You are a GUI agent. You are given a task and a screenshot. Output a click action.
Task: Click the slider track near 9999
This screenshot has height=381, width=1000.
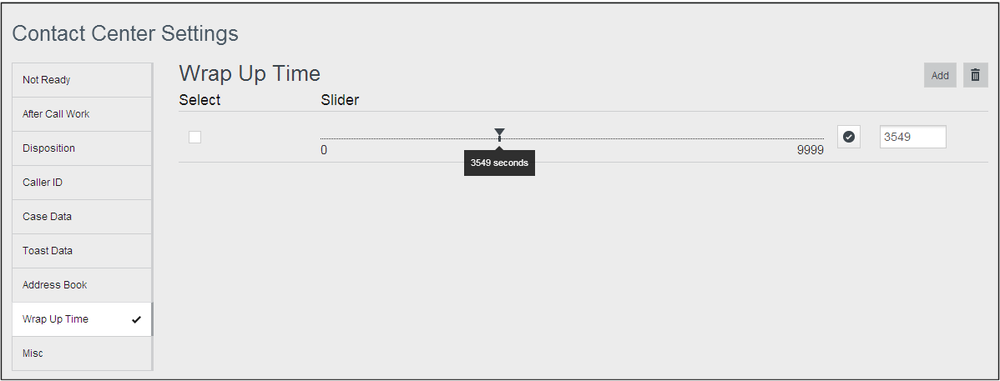(x=810, y=138)
